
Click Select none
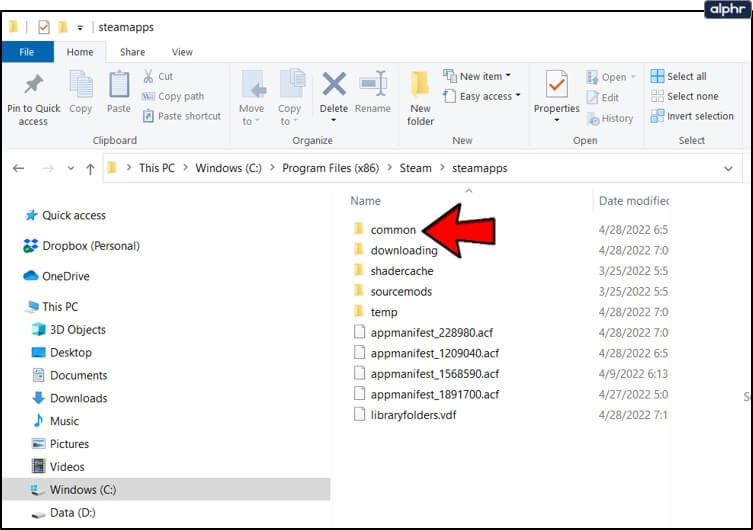684,96
